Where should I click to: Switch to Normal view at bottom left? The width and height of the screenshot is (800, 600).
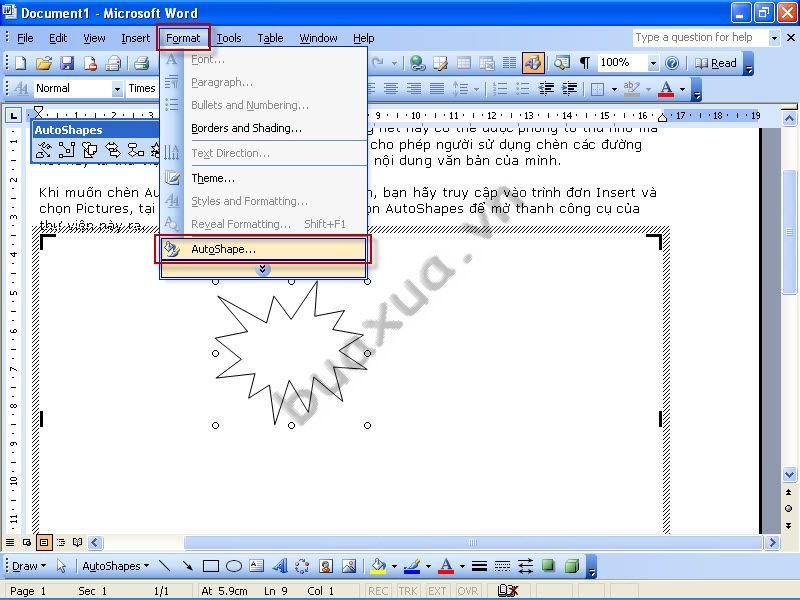(10, 542)
